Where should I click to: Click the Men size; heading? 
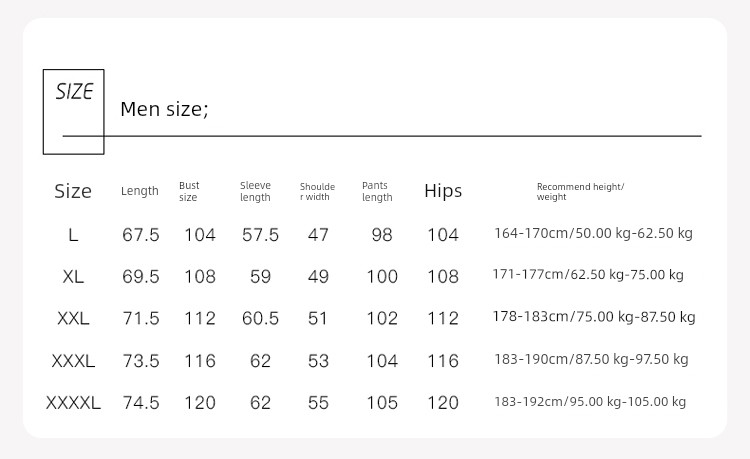pos(164,109)
